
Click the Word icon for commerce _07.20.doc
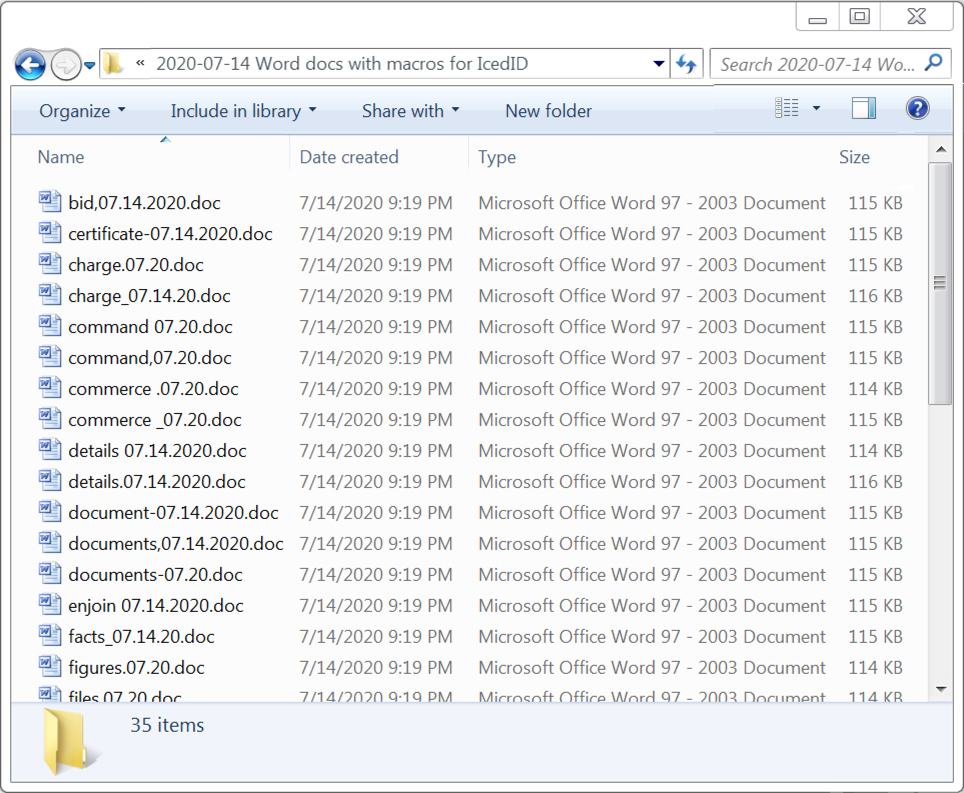[50, 418]
